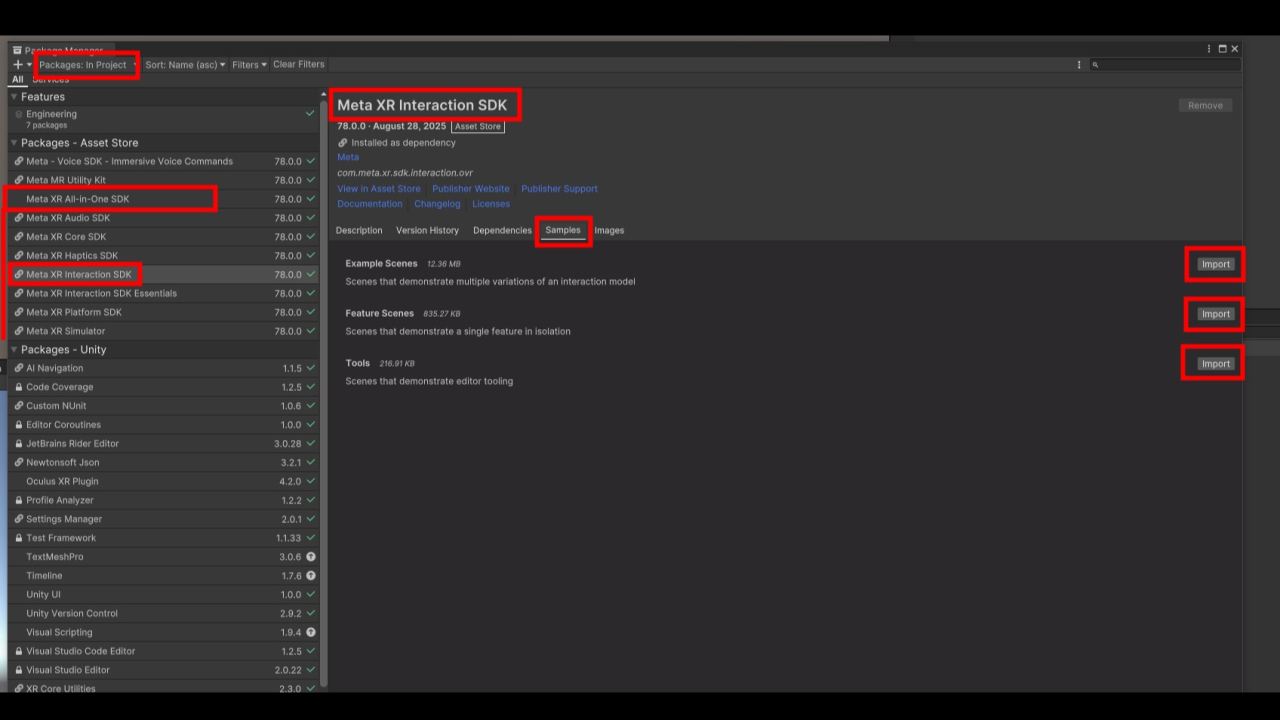Open the Packages: In Project dropdown

(87, 64)
